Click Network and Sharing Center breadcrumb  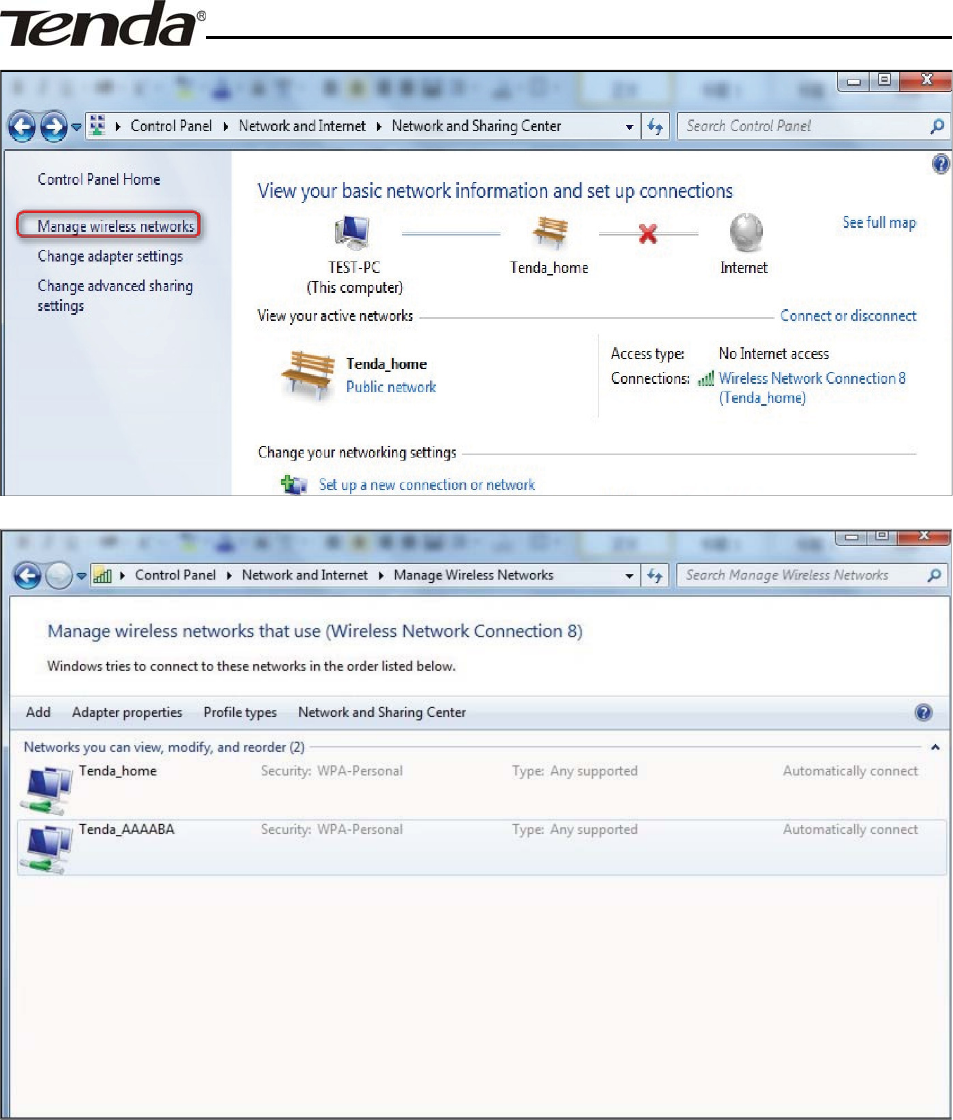(x=476, y=126)
